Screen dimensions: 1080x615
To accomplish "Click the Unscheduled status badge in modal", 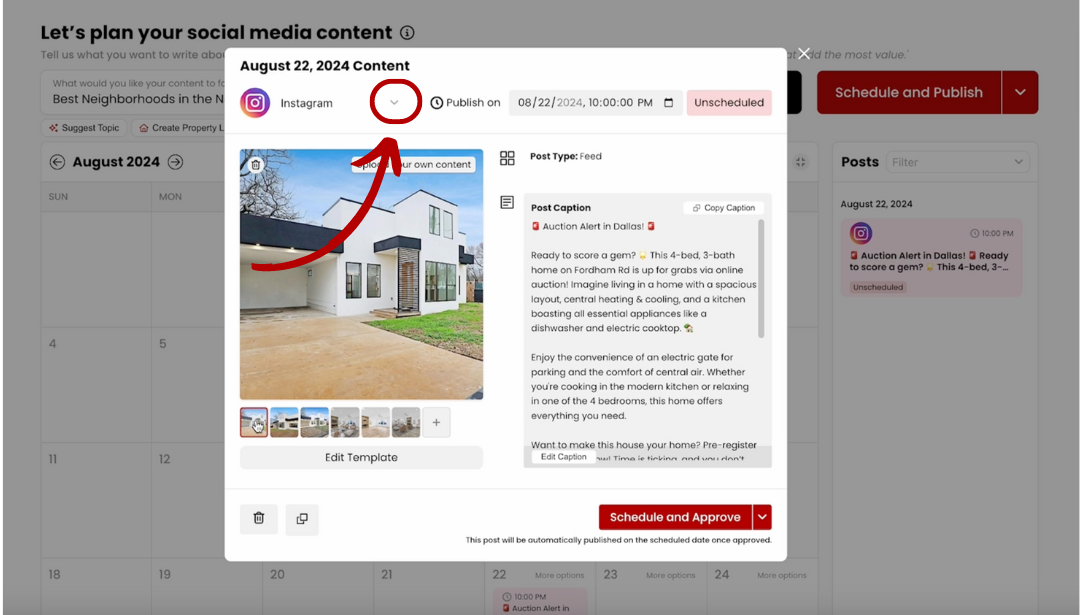I will 729,103.
